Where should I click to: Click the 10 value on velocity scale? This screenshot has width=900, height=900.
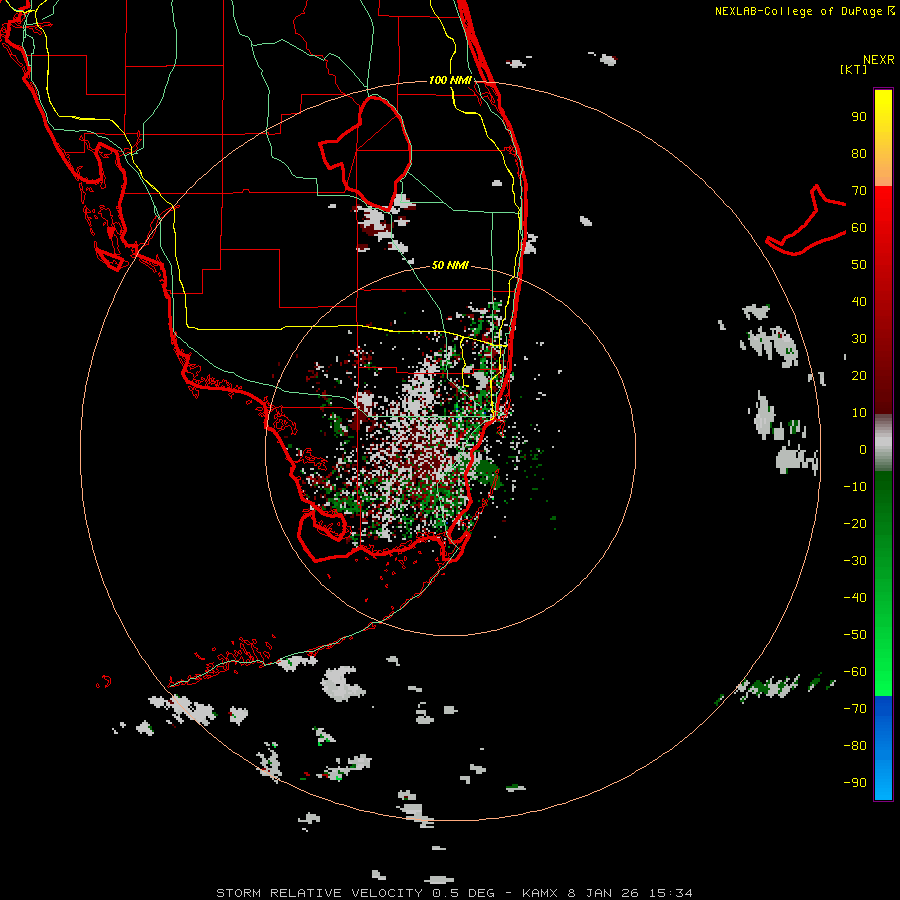[x=859, y=413]
